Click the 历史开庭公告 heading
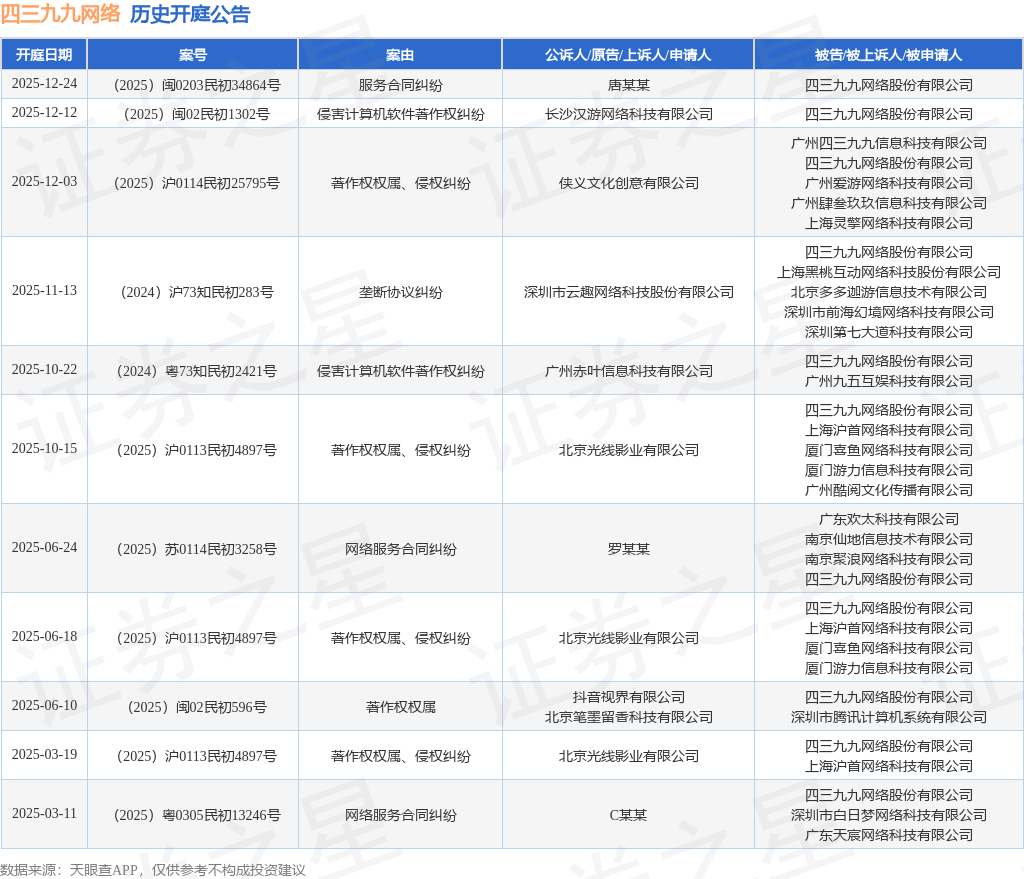The image size is (1024, 879). click(x=190, y=14)
